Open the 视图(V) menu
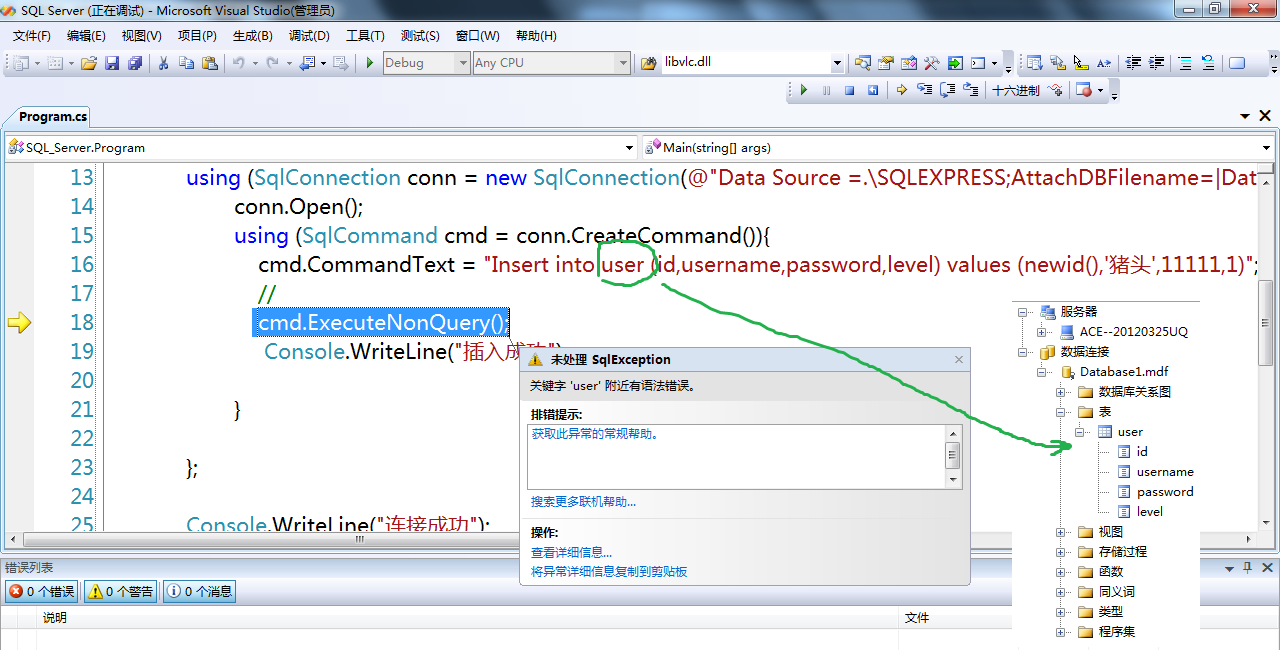This screenshot has height=650, width=1280. (141, 36)
